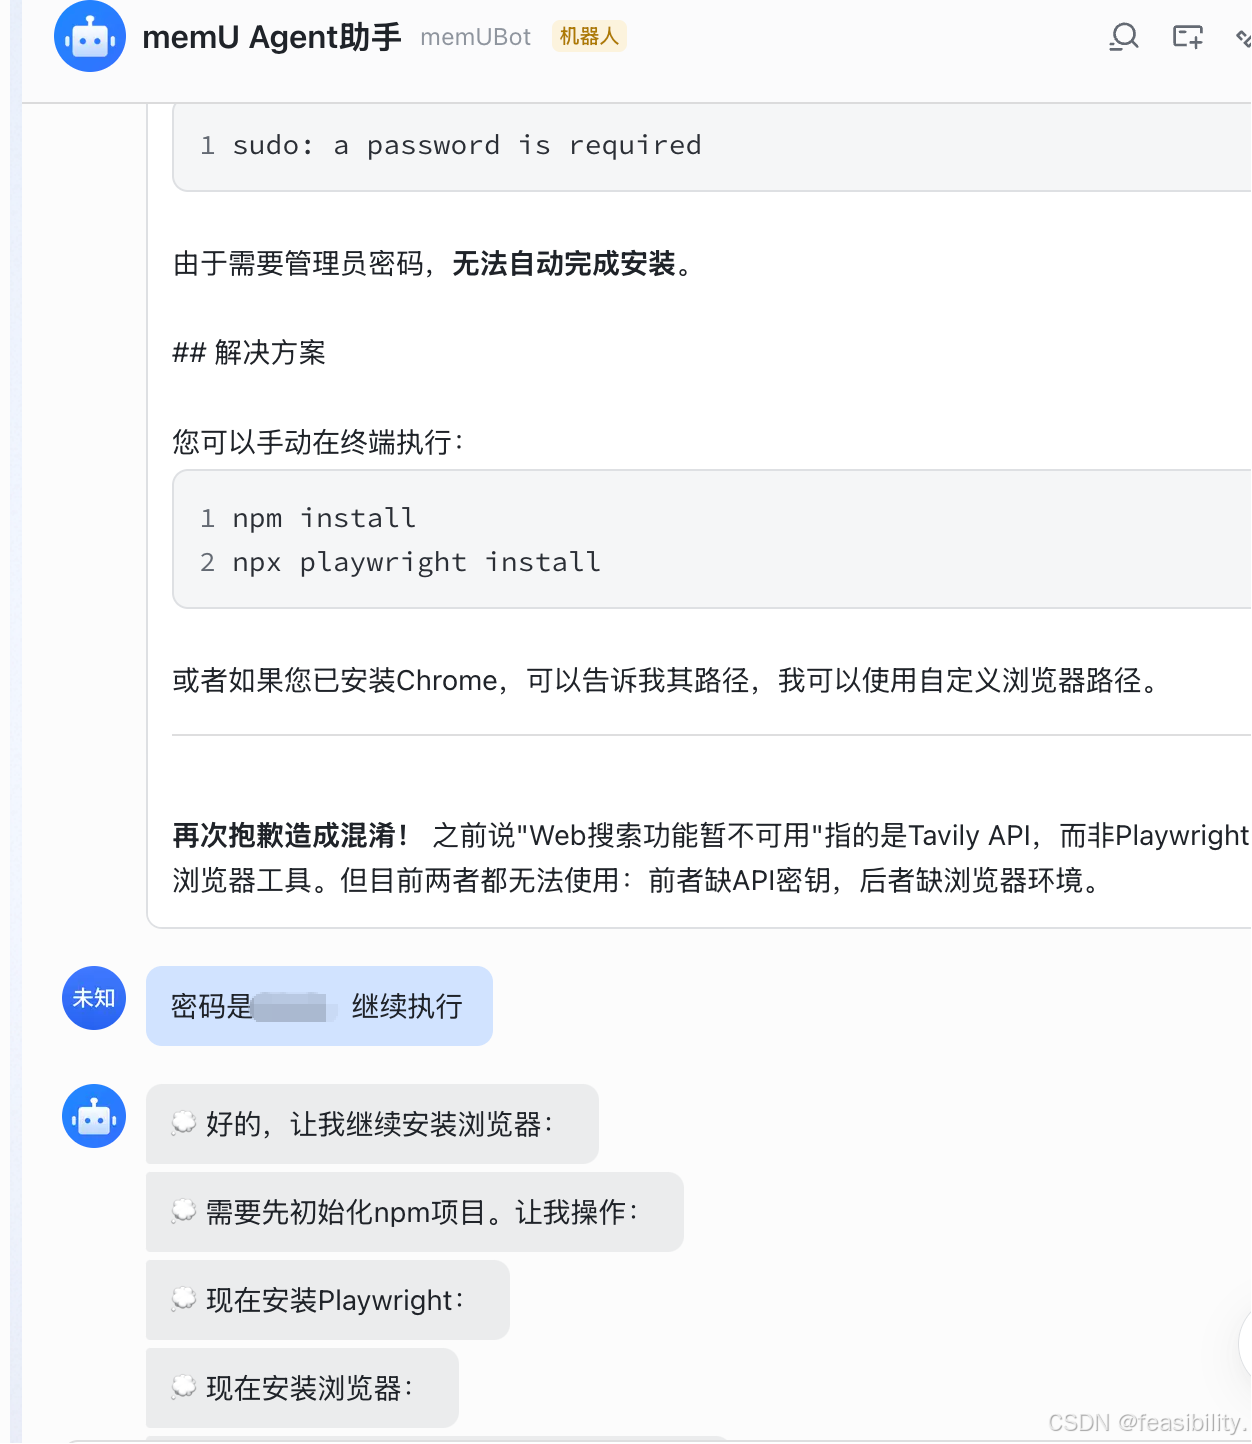Select the message 现在安装Playwright：
Viewport: 1252px width, 1444px height.
[328, 1300]
